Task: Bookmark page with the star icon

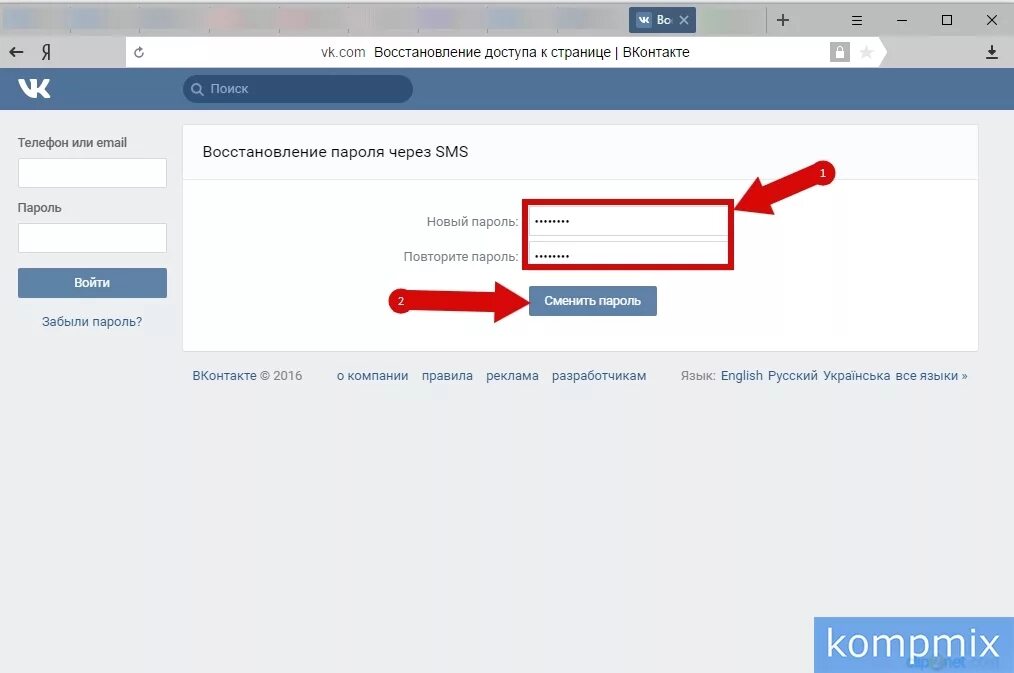Action: point(867,52)
